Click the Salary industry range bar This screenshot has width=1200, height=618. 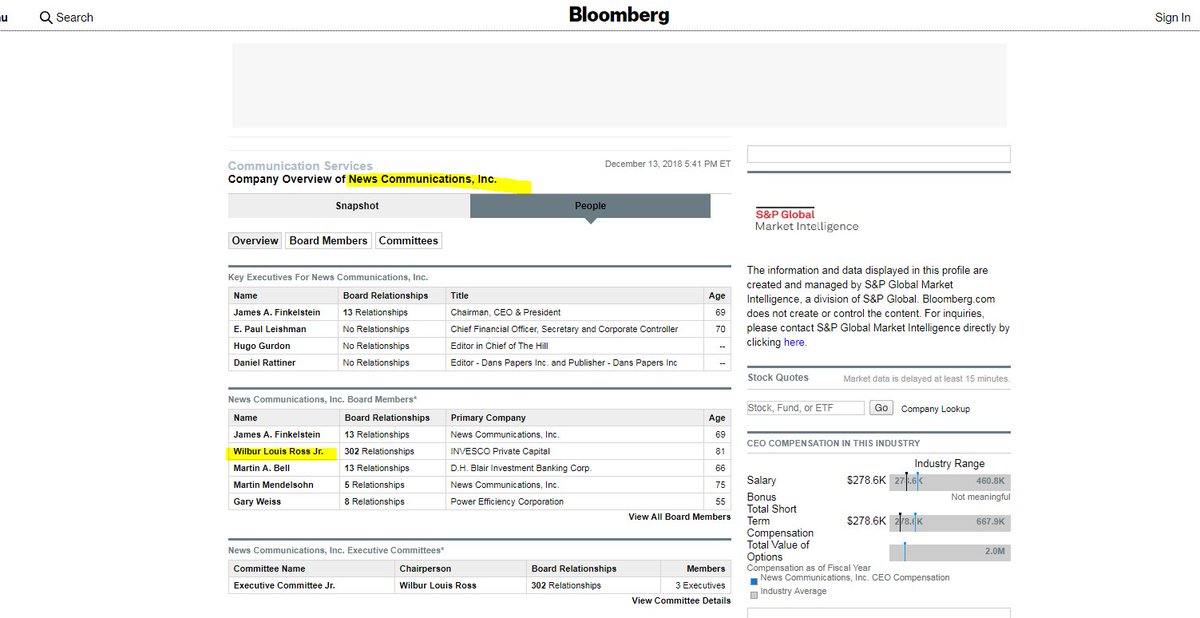[949, 481]
